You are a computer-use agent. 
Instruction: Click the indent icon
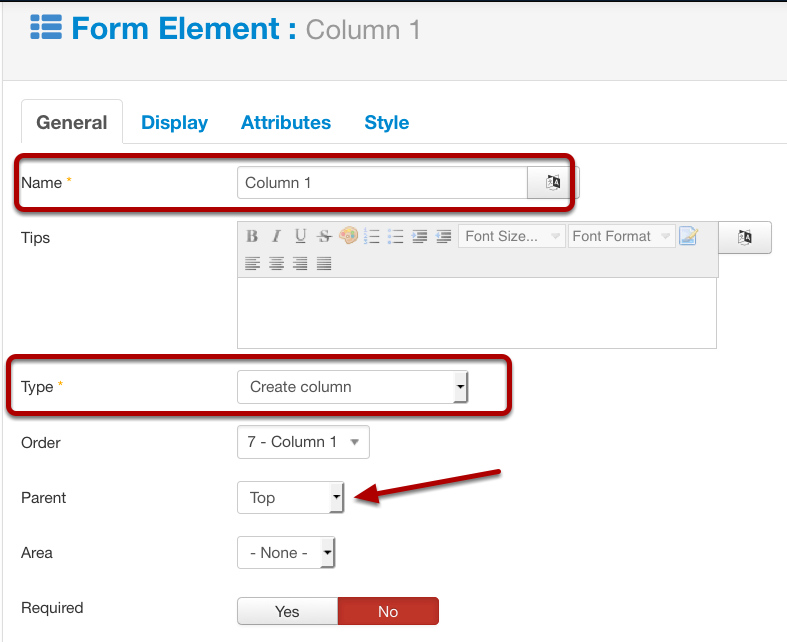tap(419, 236)
